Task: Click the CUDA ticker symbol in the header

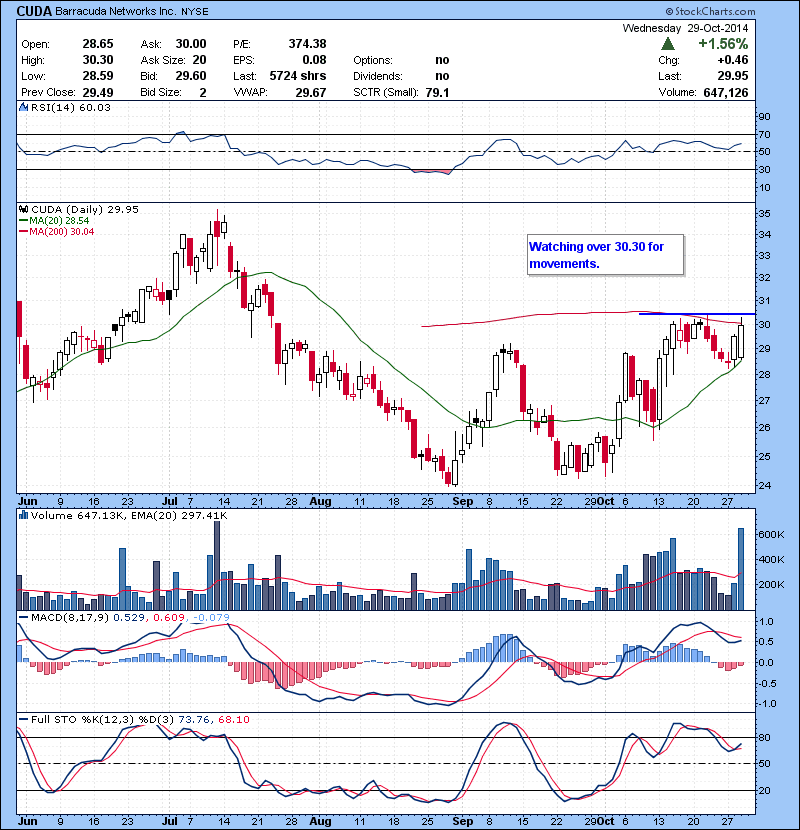Action: tap(34, 11)
